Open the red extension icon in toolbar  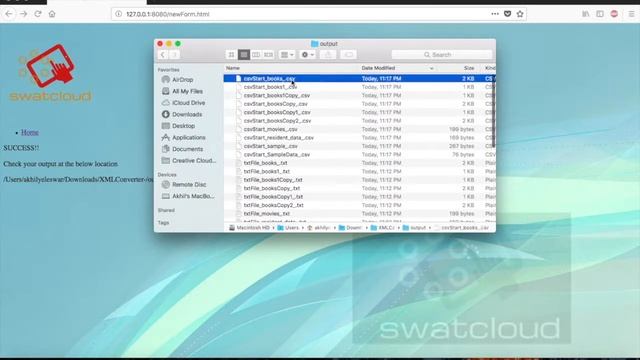click(614, 14)
